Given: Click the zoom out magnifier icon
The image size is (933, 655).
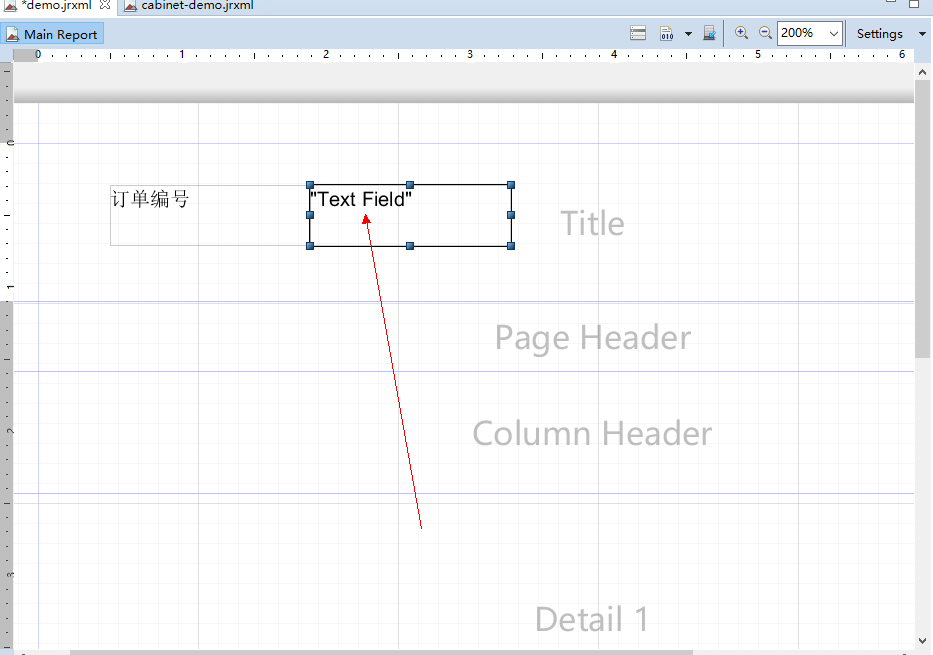Looking at the screenshot, I should [x=765, y=33].
